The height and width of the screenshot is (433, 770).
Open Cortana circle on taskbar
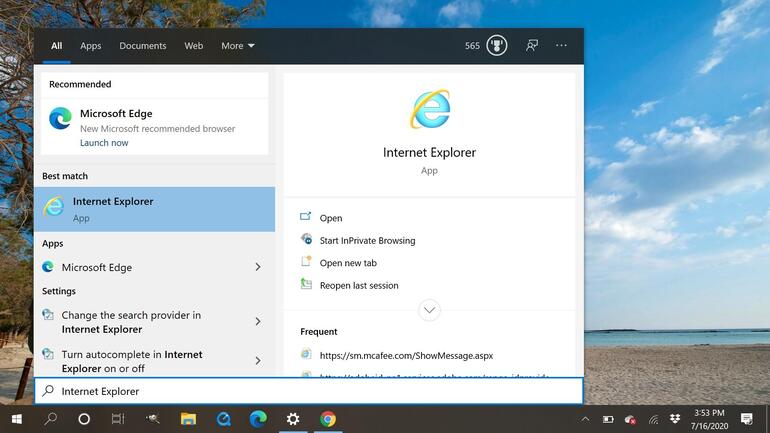pos(84,419)
